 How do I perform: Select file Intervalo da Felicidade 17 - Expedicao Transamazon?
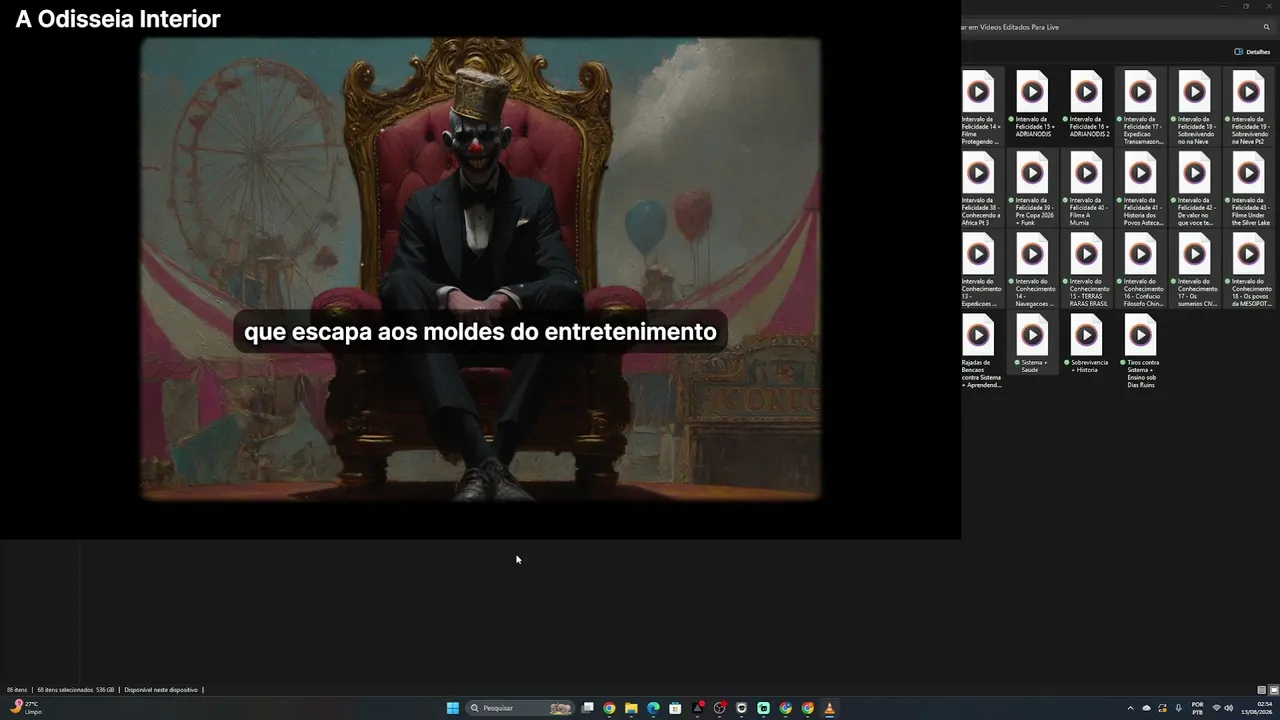tap(1141, 108)
